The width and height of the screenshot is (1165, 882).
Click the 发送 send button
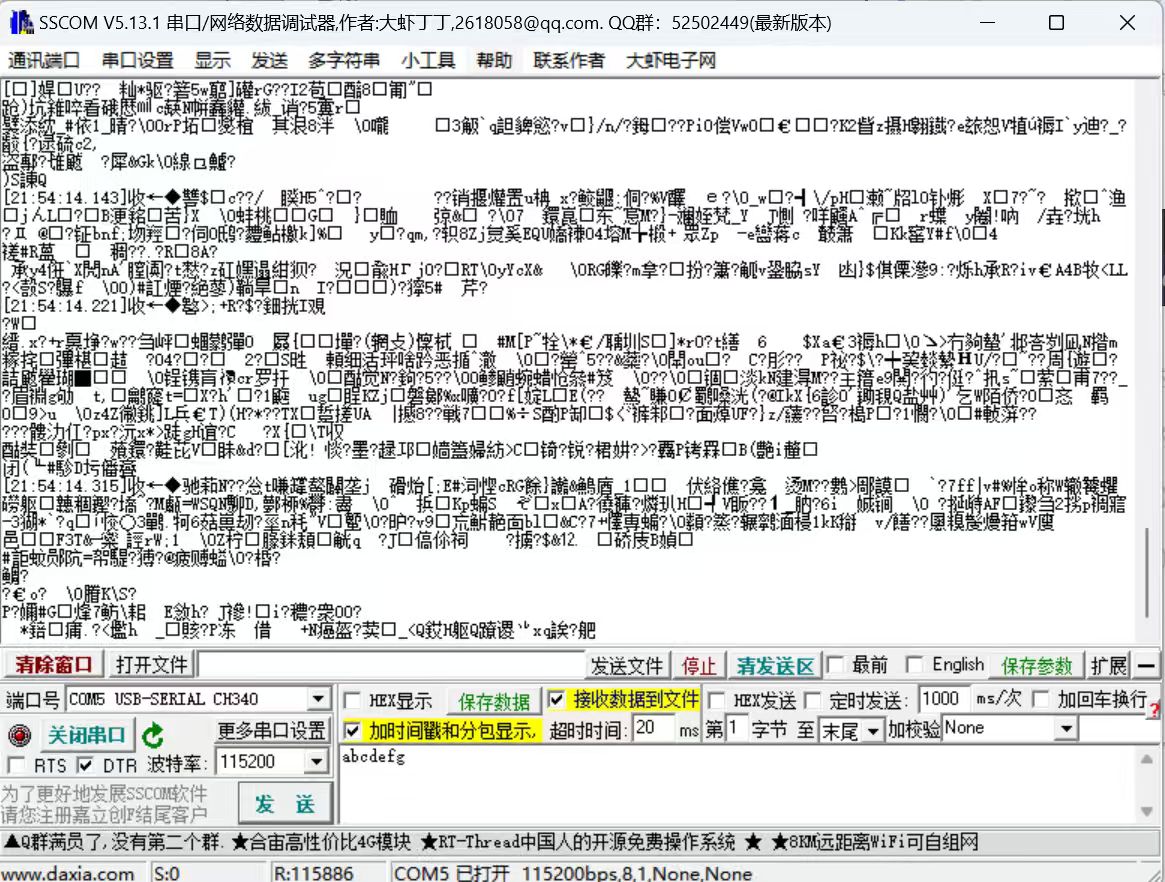pyautogui.click(x=285, y=804)
